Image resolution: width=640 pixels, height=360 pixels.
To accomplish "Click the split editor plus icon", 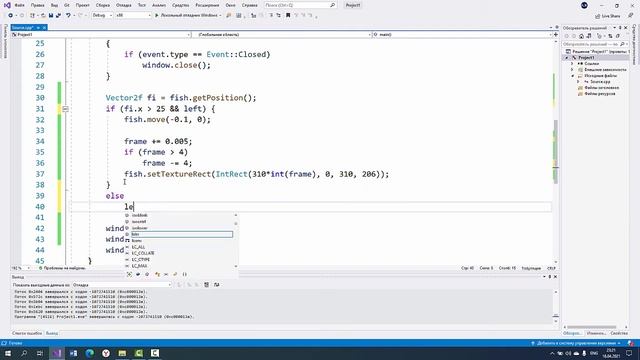I will (556, 35).
